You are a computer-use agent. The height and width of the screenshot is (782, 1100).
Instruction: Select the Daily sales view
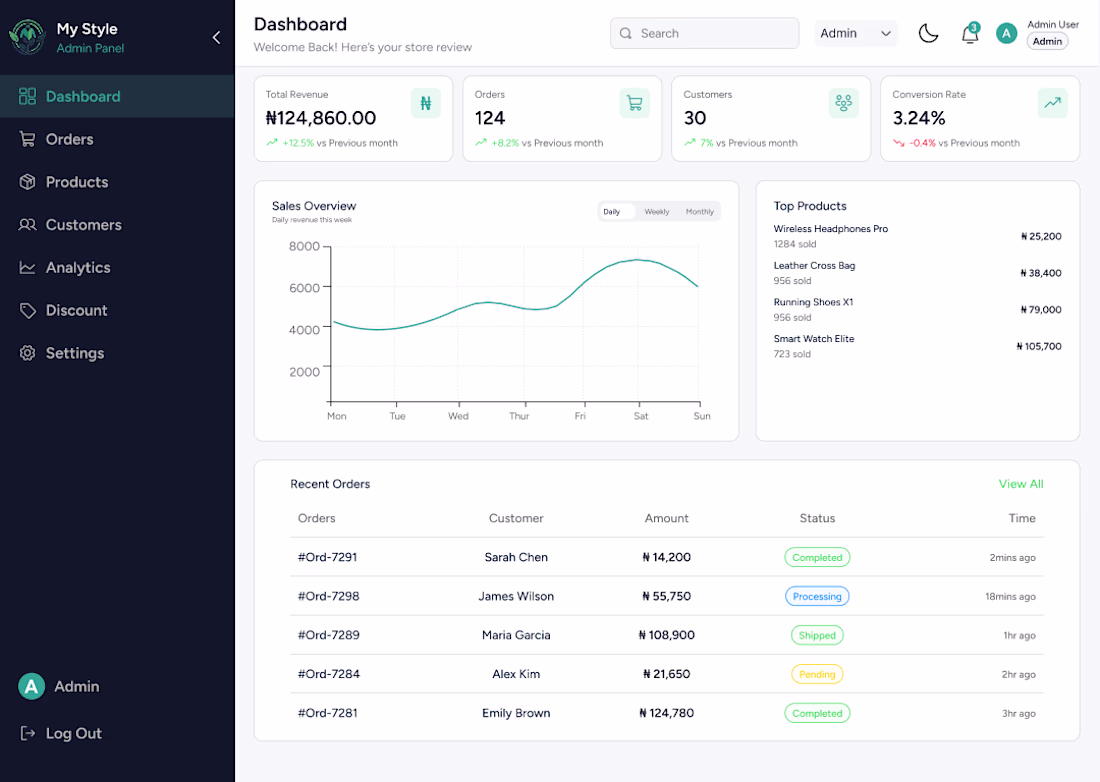point(617,211)
